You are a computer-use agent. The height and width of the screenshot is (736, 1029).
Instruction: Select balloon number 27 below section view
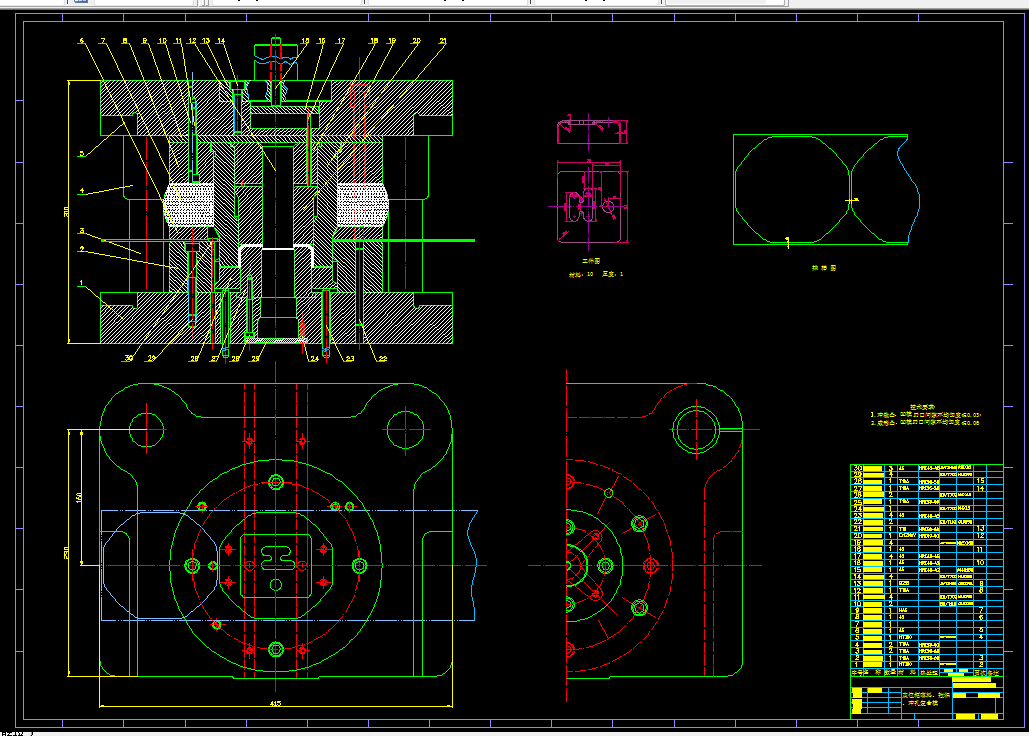coord(215,359)
